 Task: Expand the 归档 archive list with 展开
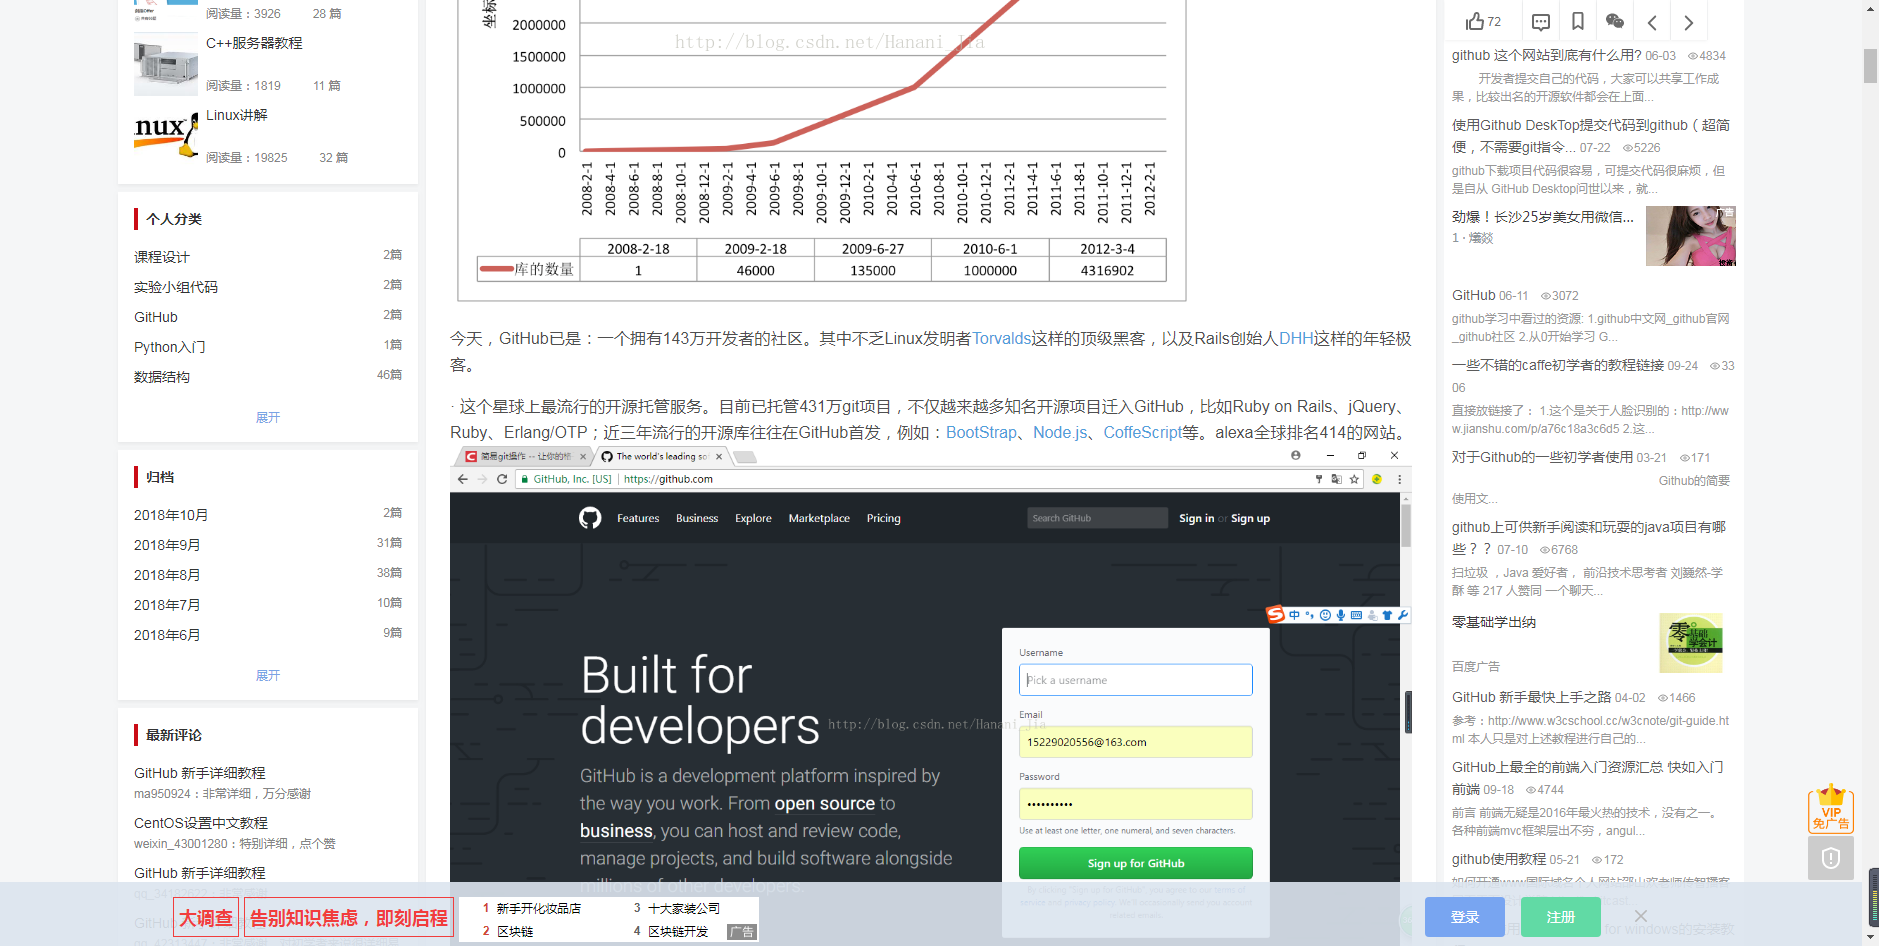click(268, 675)
